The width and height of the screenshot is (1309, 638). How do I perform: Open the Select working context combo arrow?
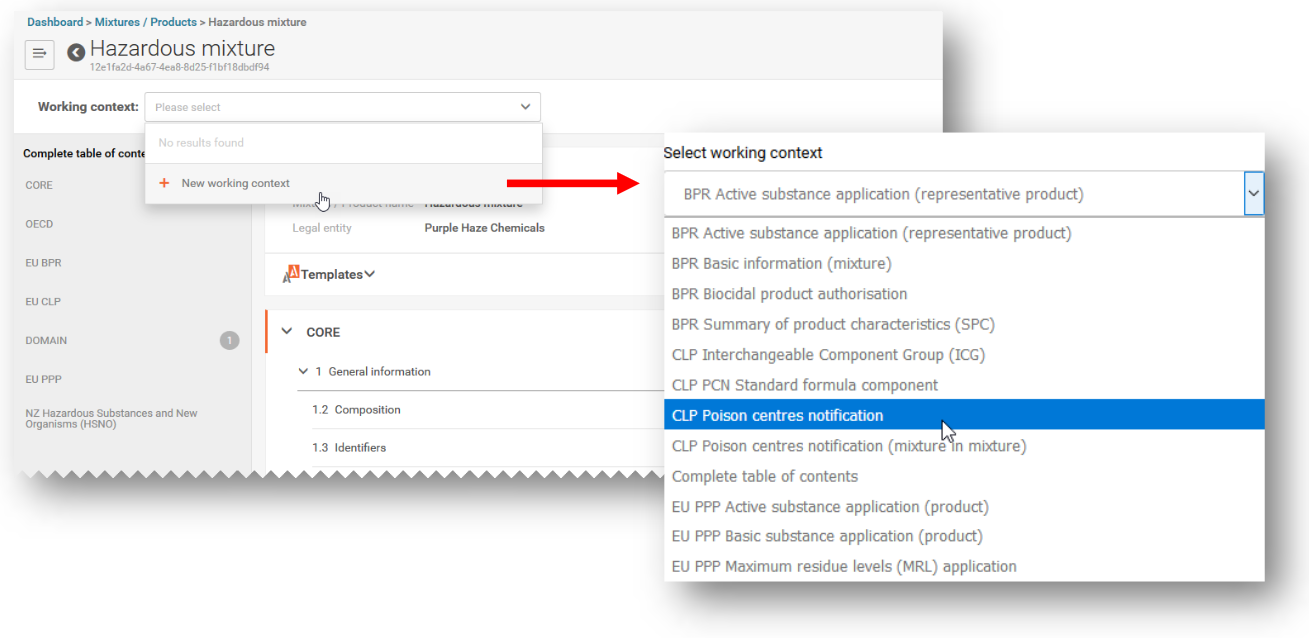point(1253,194)
